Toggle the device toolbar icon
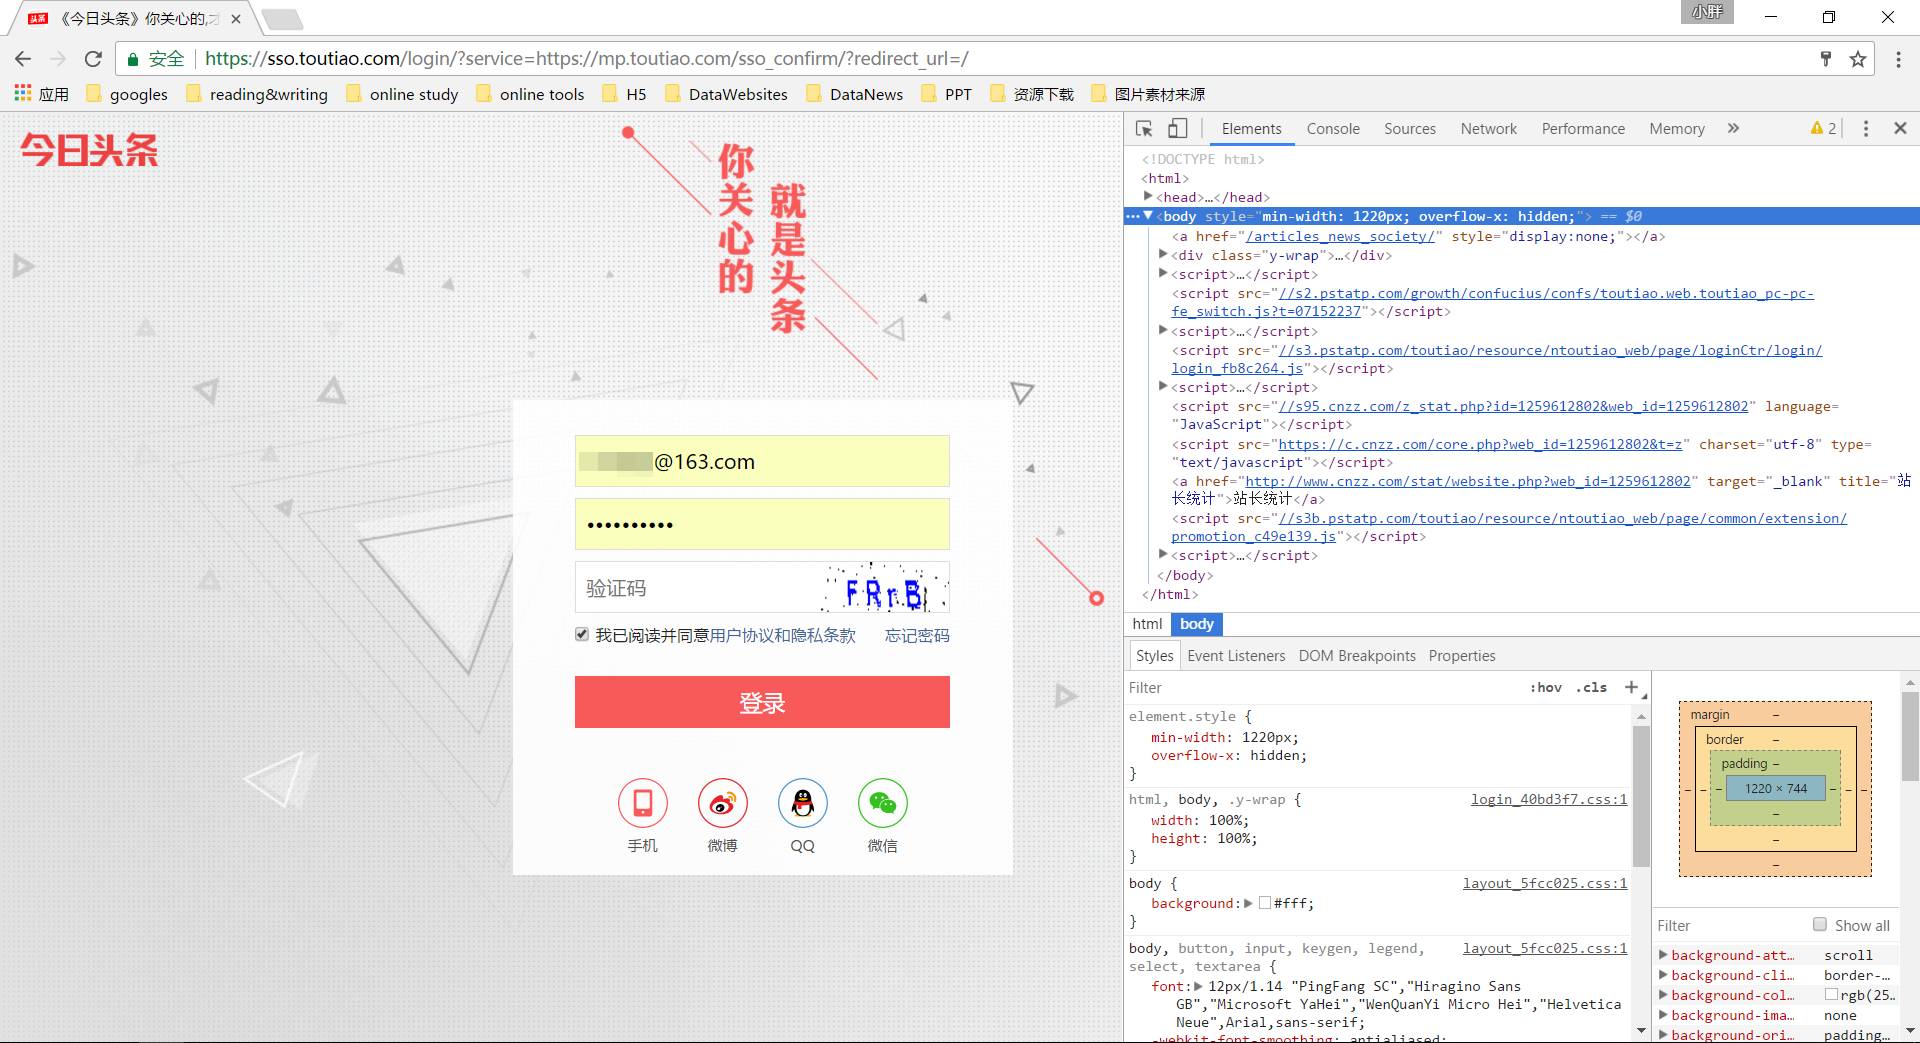The width and height of the screenshot is (1920, 1043). point(1176,128)
